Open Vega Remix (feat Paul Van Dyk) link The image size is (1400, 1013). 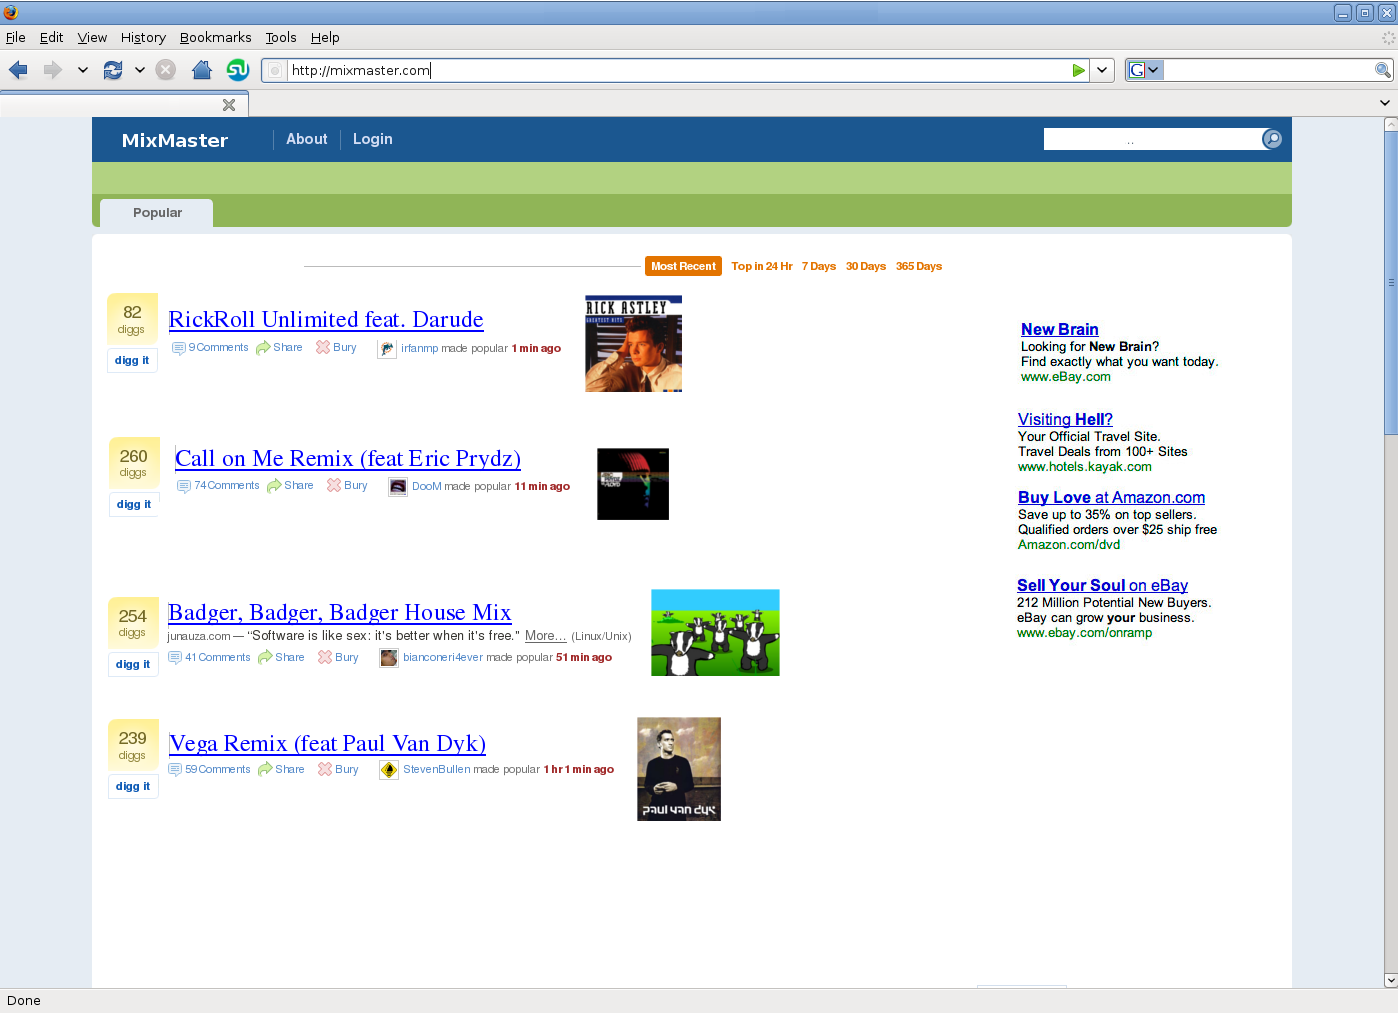coord(327,743)
